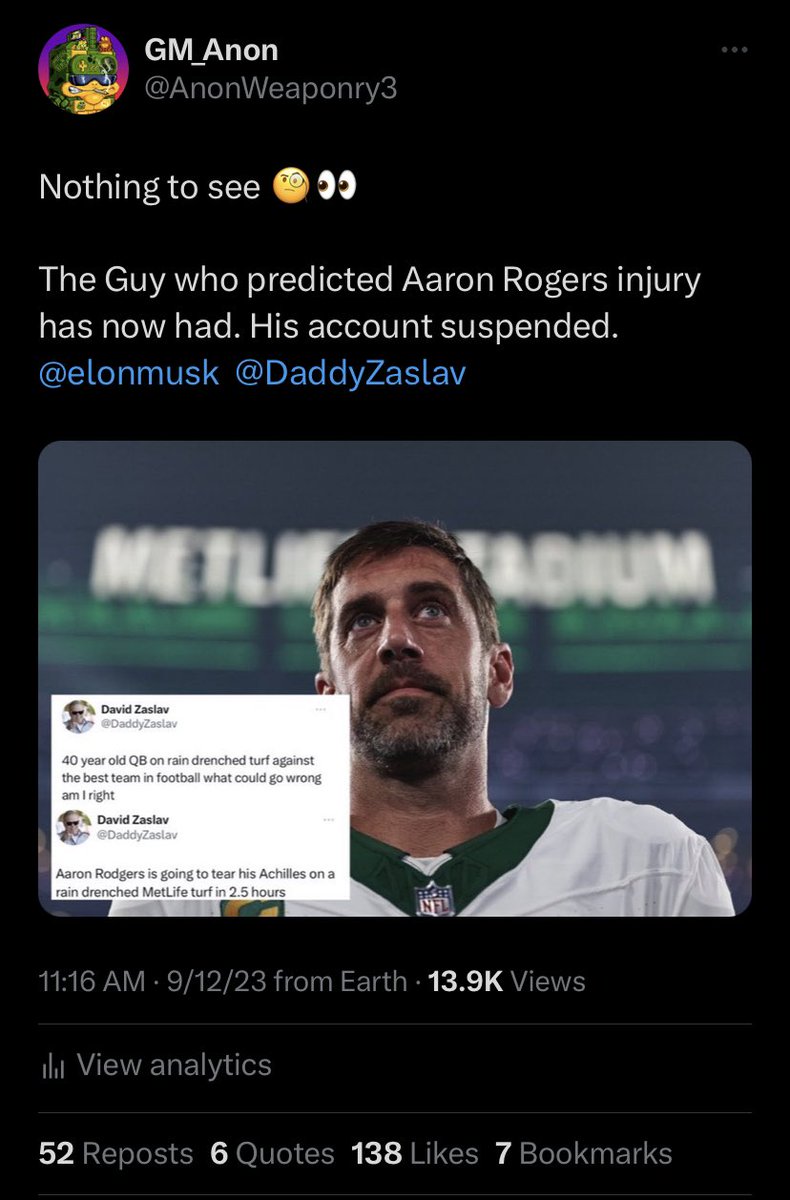Click the 'from Earth' location label
790x1200 pixels.
pos(340,982)
